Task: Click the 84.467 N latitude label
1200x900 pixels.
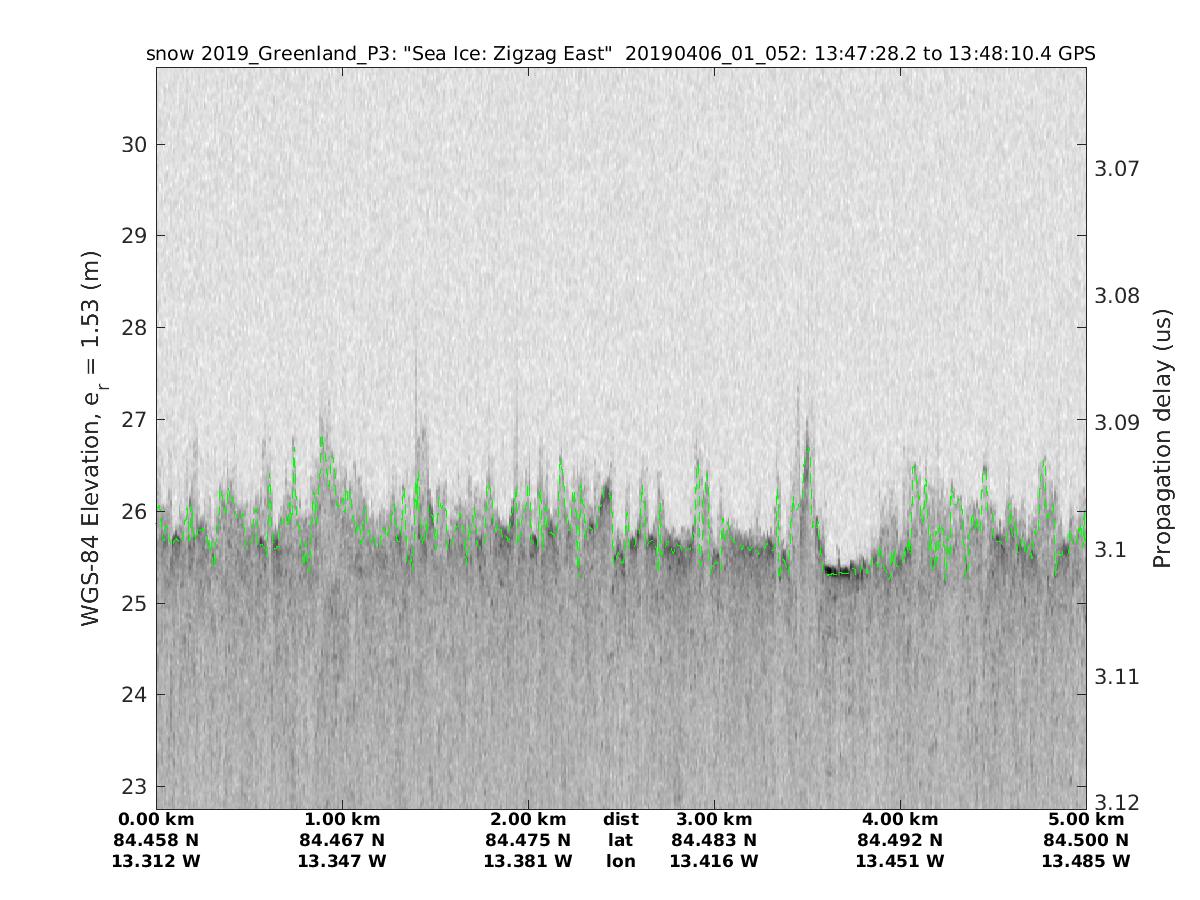Action: [342, 840]
